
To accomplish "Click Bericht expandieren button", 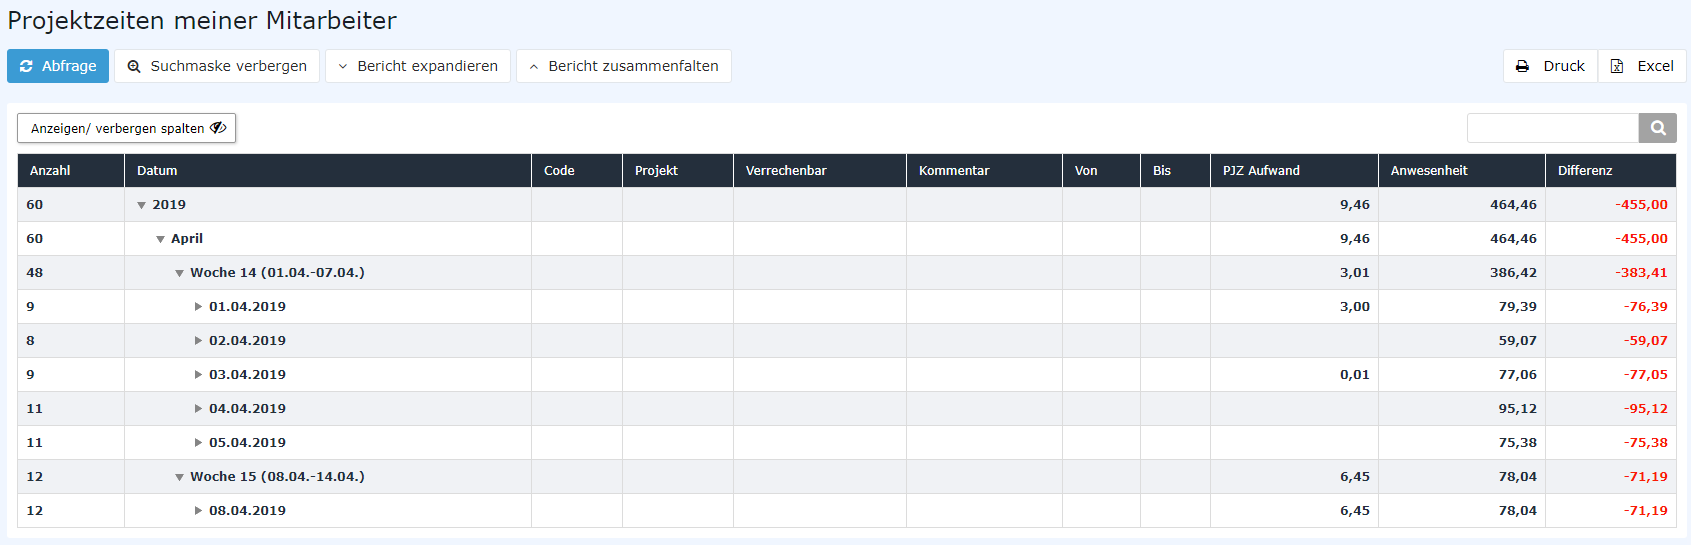I will (x=418, y=66).
